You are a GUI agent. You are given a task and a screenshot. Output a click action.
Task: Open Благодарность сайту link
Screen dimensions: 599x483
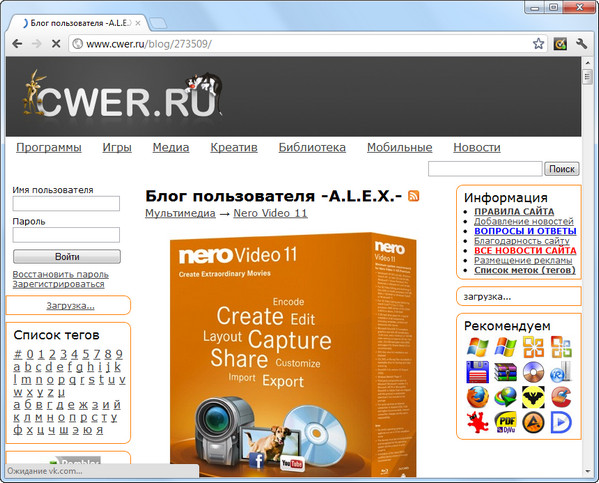522,241
